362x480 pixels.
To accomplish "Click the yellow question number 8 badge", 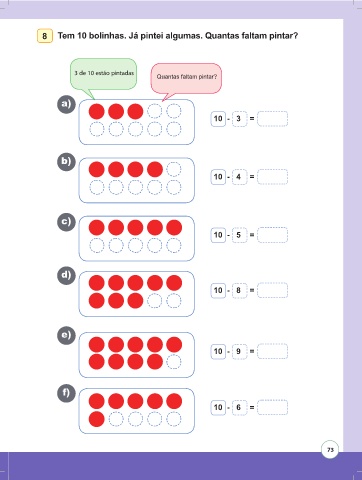I will 45,36.
